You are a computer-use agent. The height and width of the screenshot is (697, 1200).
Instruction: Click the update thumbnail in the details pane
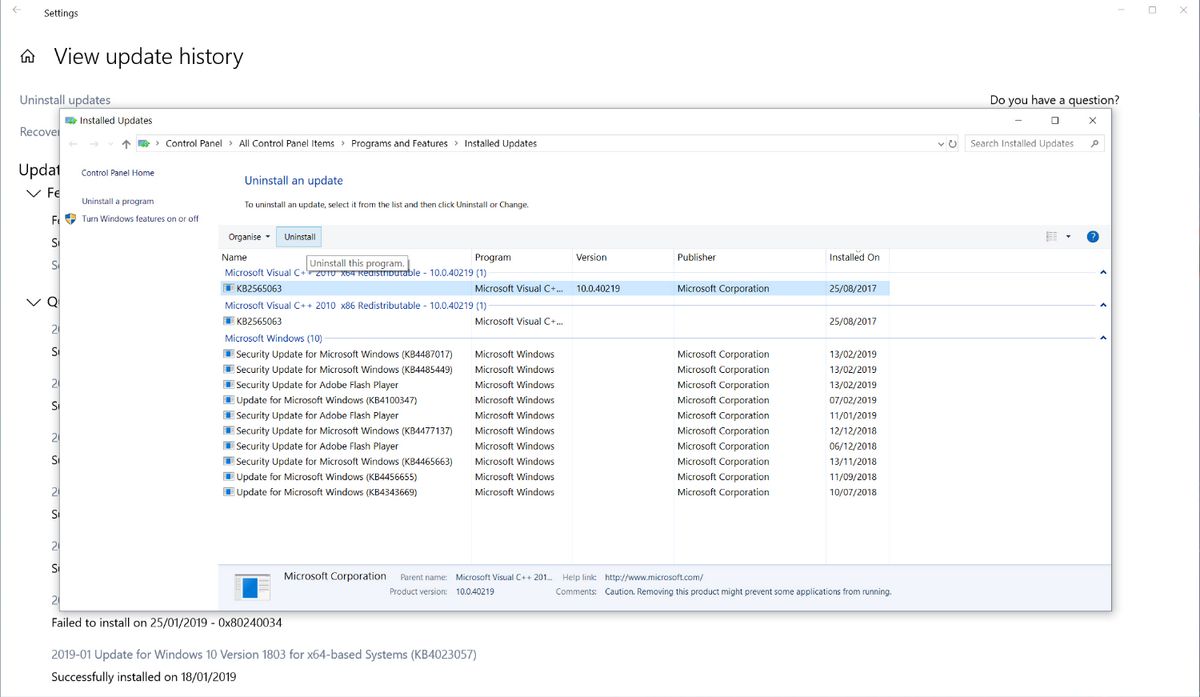(x=252, y=587)
